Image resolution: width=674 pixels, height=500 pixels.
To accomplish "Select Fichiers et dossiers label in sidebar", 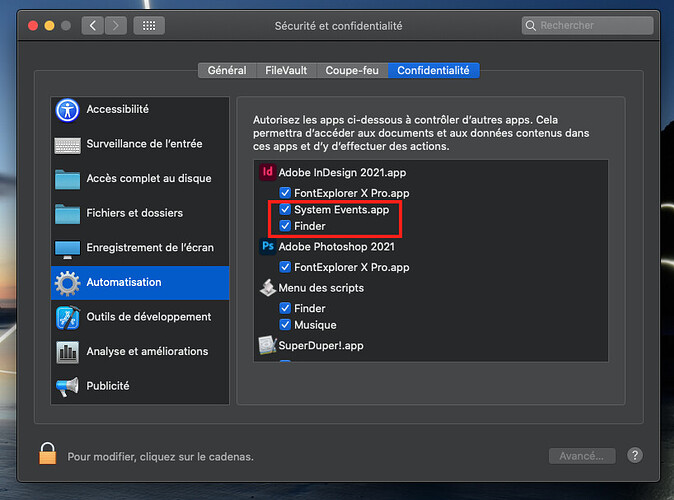I will tap(135, 213).
